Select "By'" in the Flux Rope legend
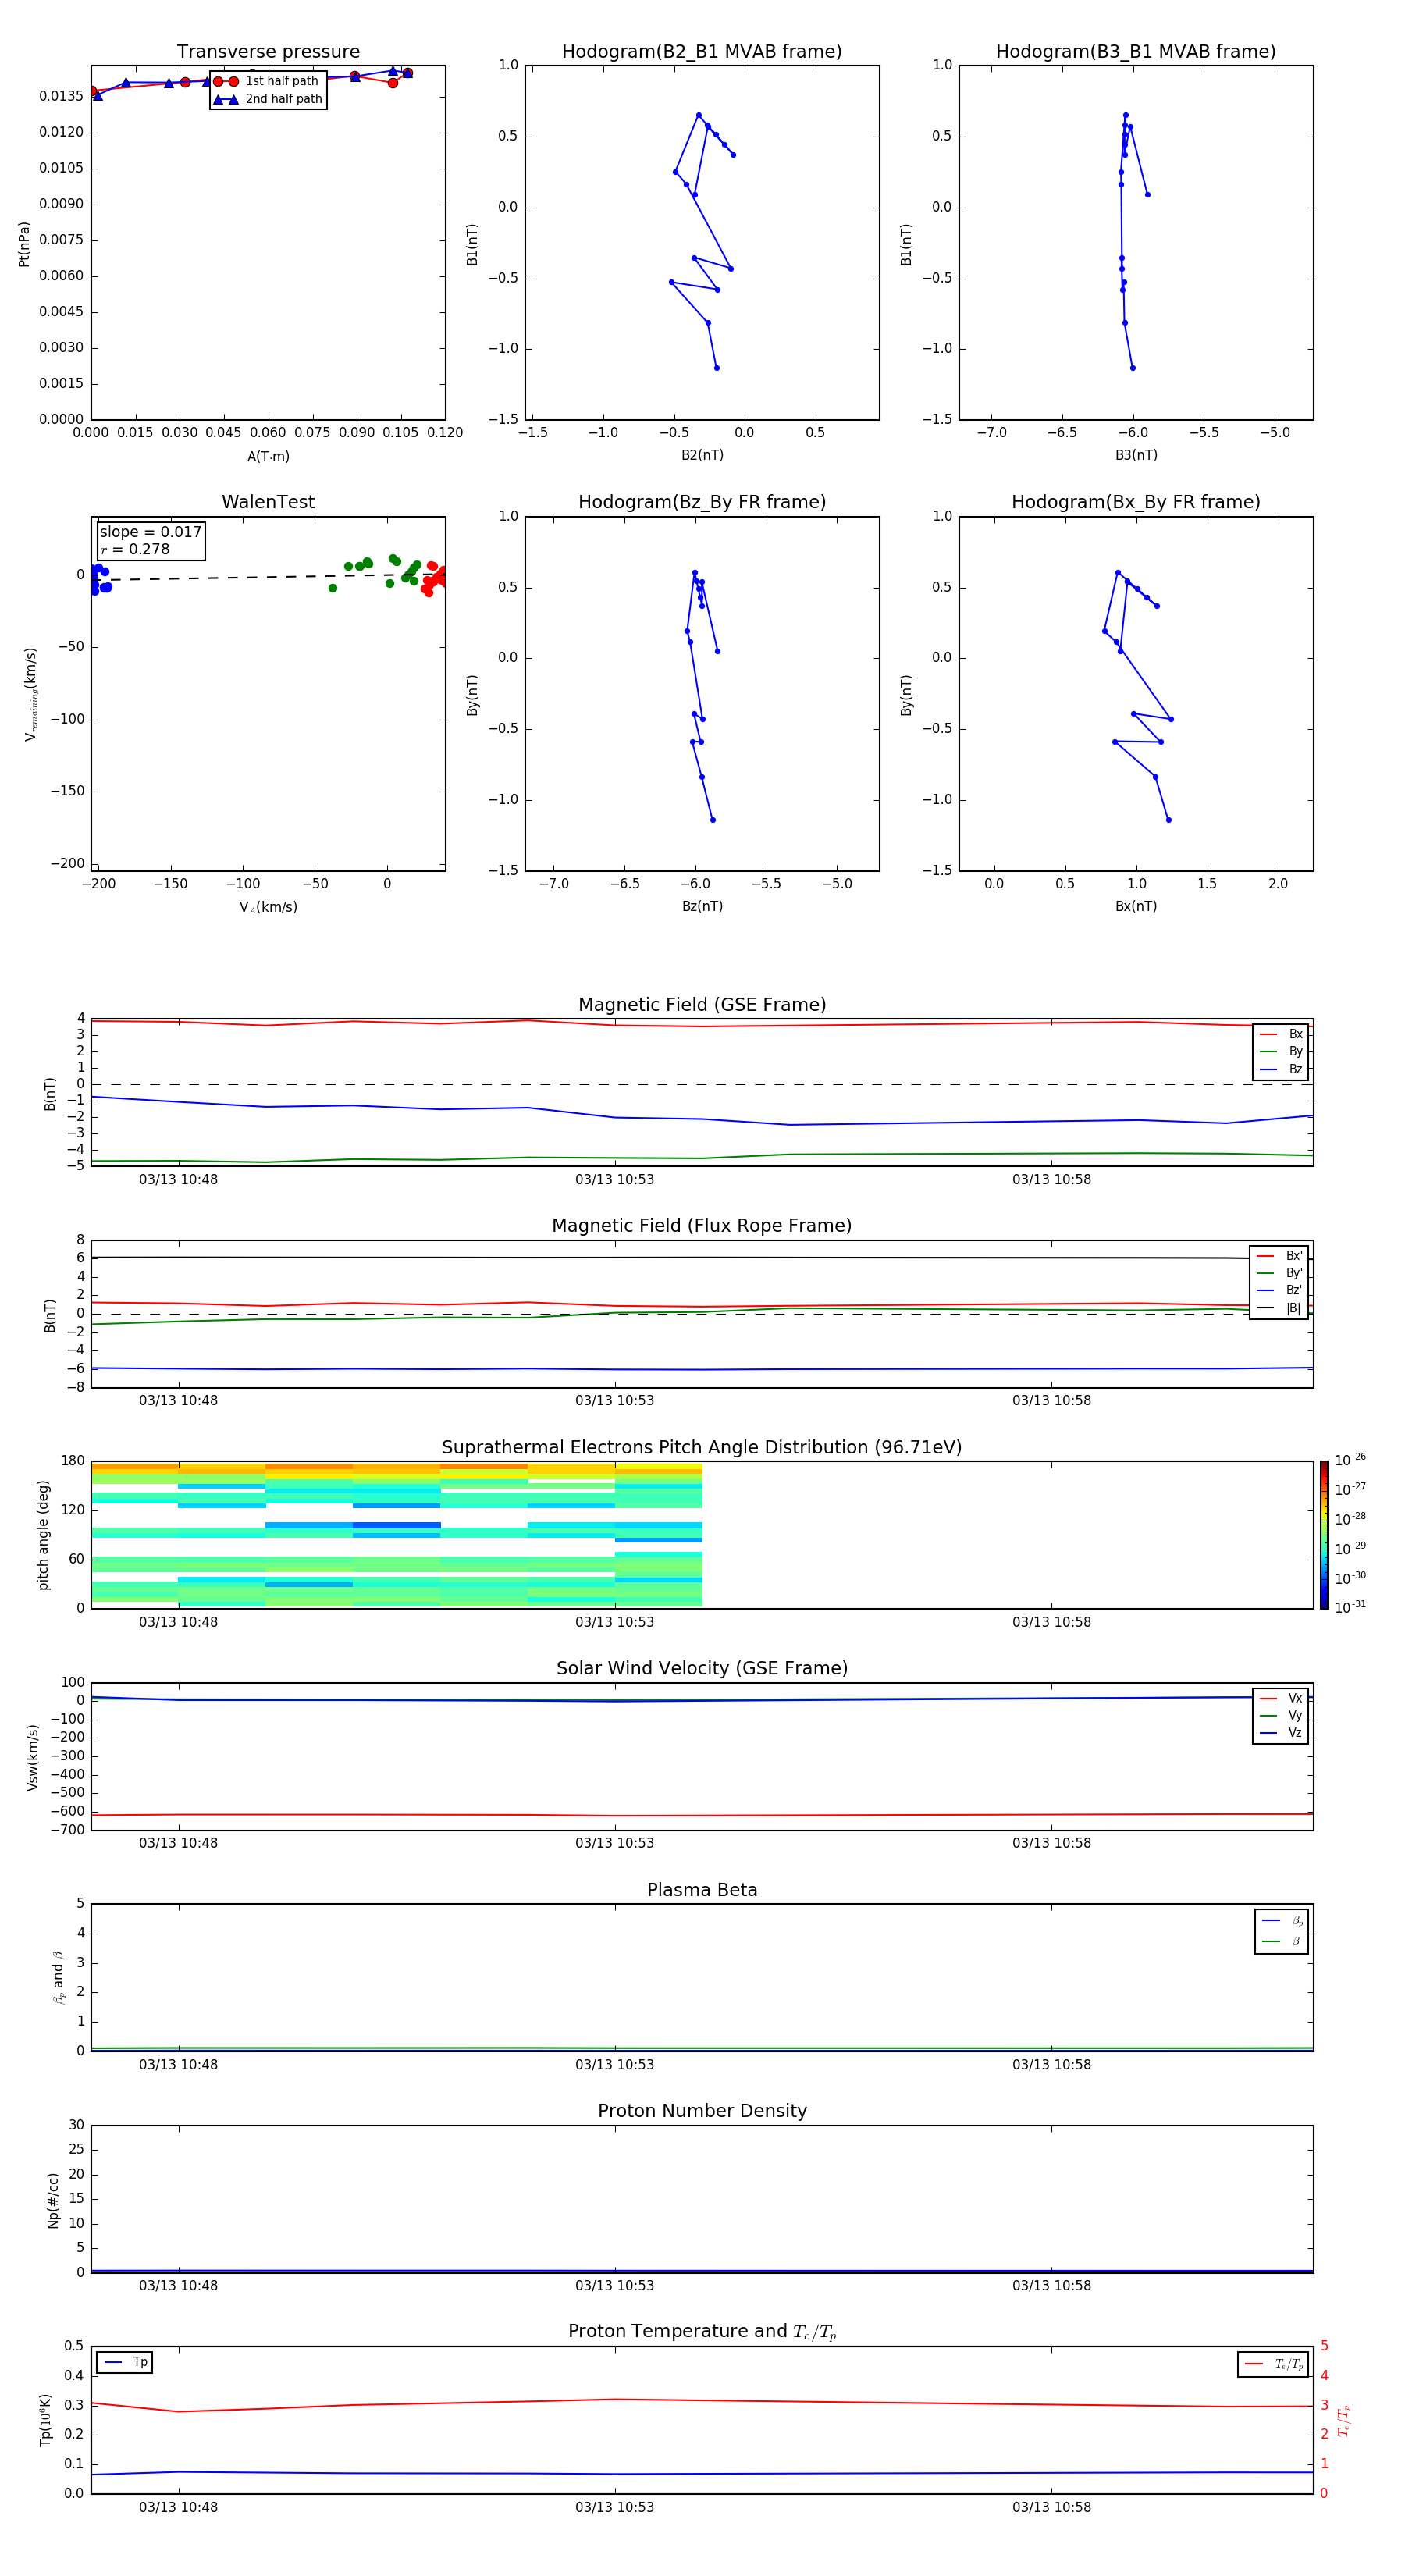1405x2576 pixels. pyautogui.click(x=1279, y=1274)
